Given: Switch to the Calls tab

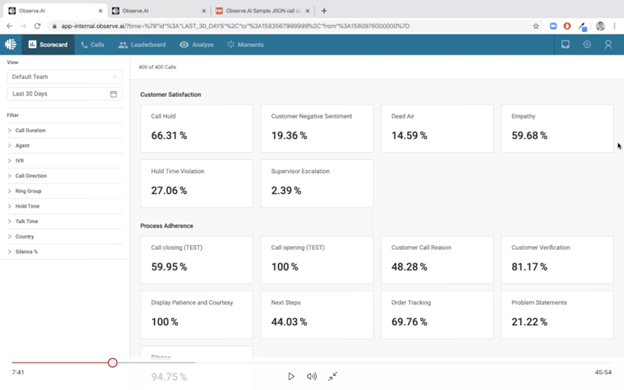Looking at the screenshot, I should [92, 45].
